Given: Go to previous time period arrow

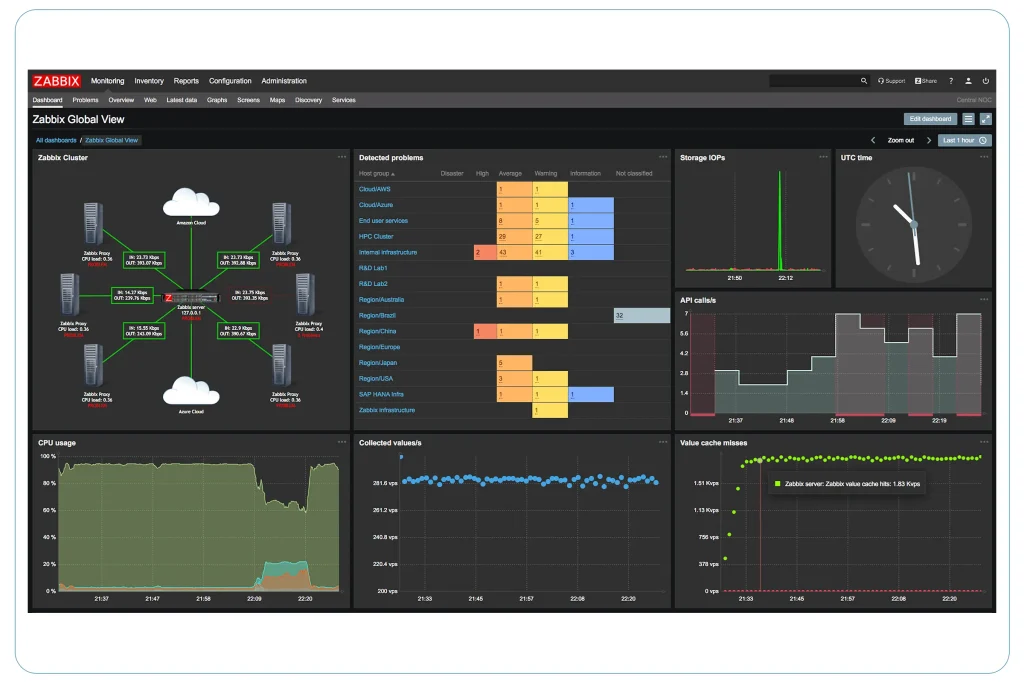Looking at the screenshot, I should [873, 140].
